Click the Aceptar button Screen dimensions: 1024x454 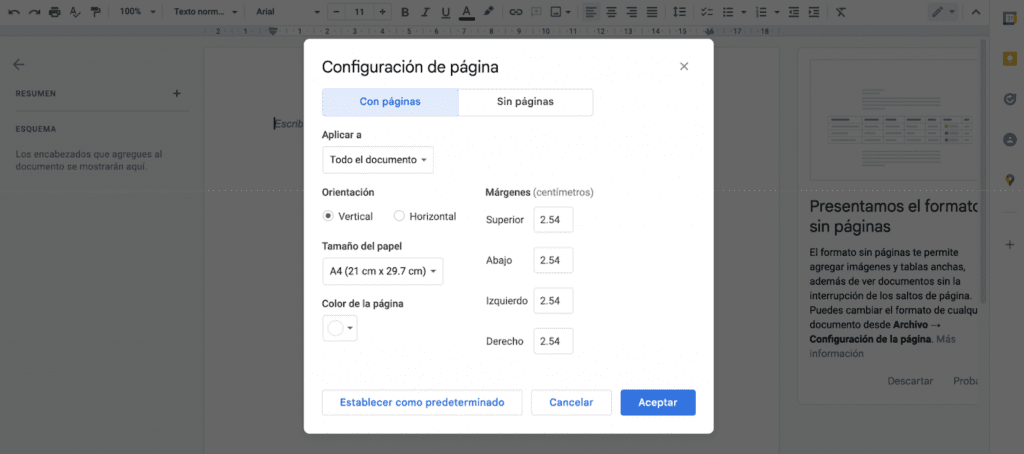[x=657, y=403]
